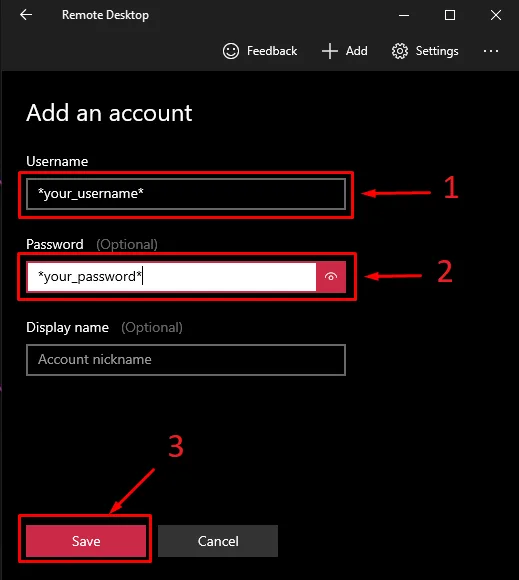Click the Display name nickname field
519x580 pixels.
(x=186, y=360)
